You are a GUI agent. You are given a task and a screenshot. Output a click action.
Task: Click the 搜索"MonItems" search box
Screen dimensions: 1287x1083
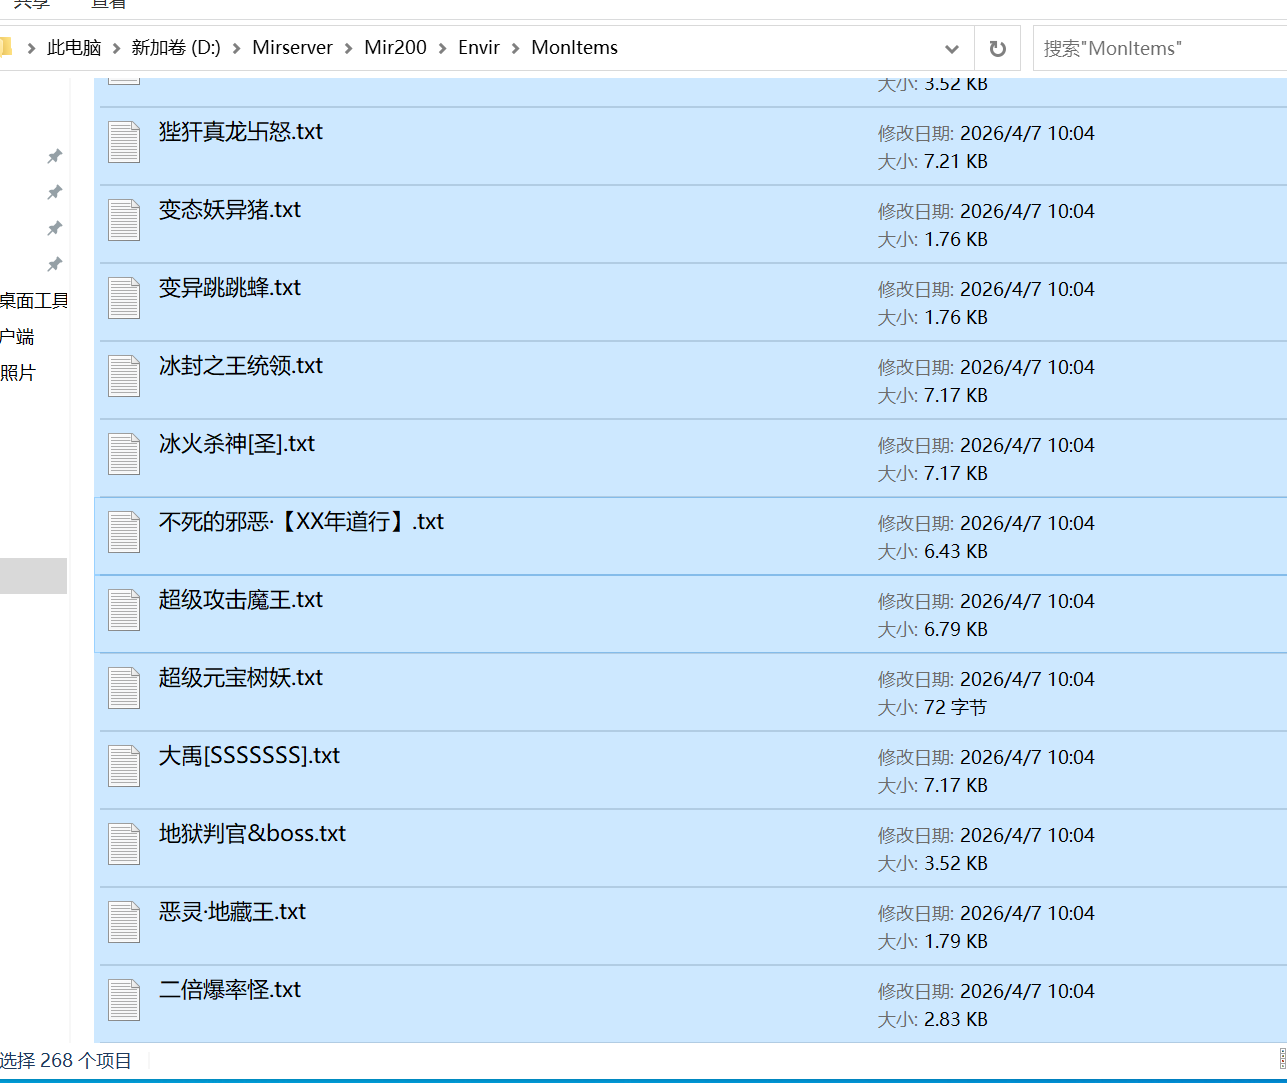pos(1160,48)
